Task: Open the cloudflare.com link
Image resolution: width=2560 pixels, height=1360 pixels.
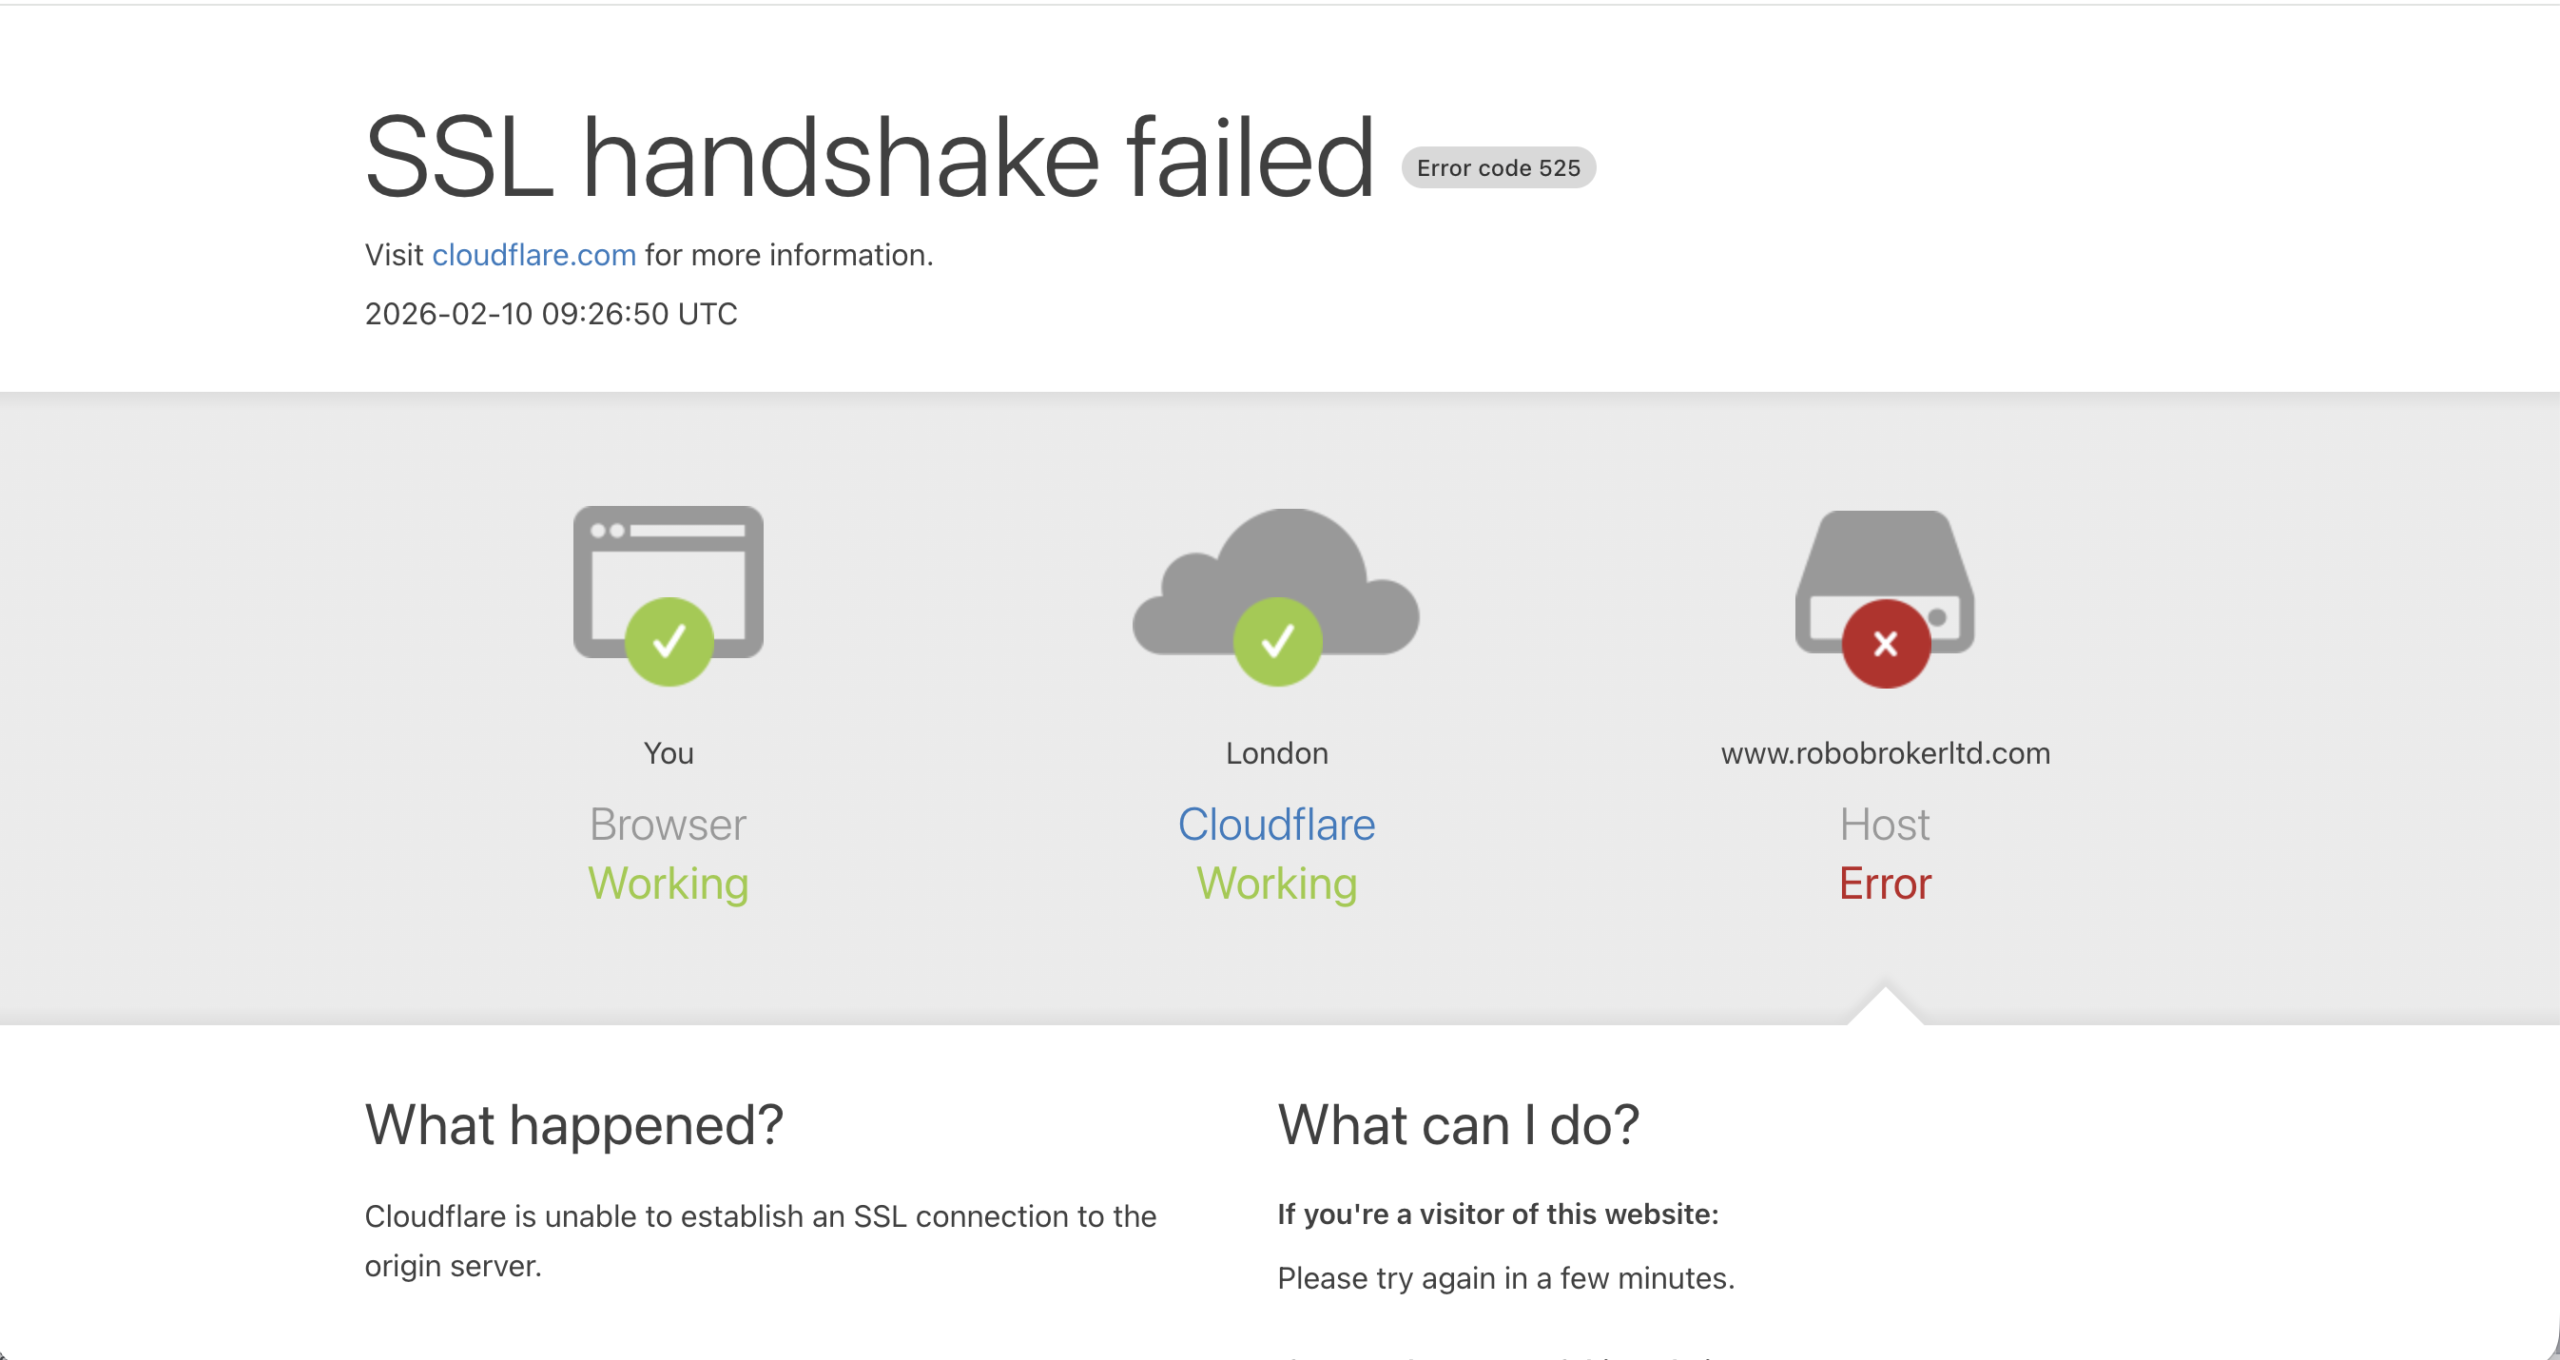Action: pyautogui.click(x=534, y=255)
